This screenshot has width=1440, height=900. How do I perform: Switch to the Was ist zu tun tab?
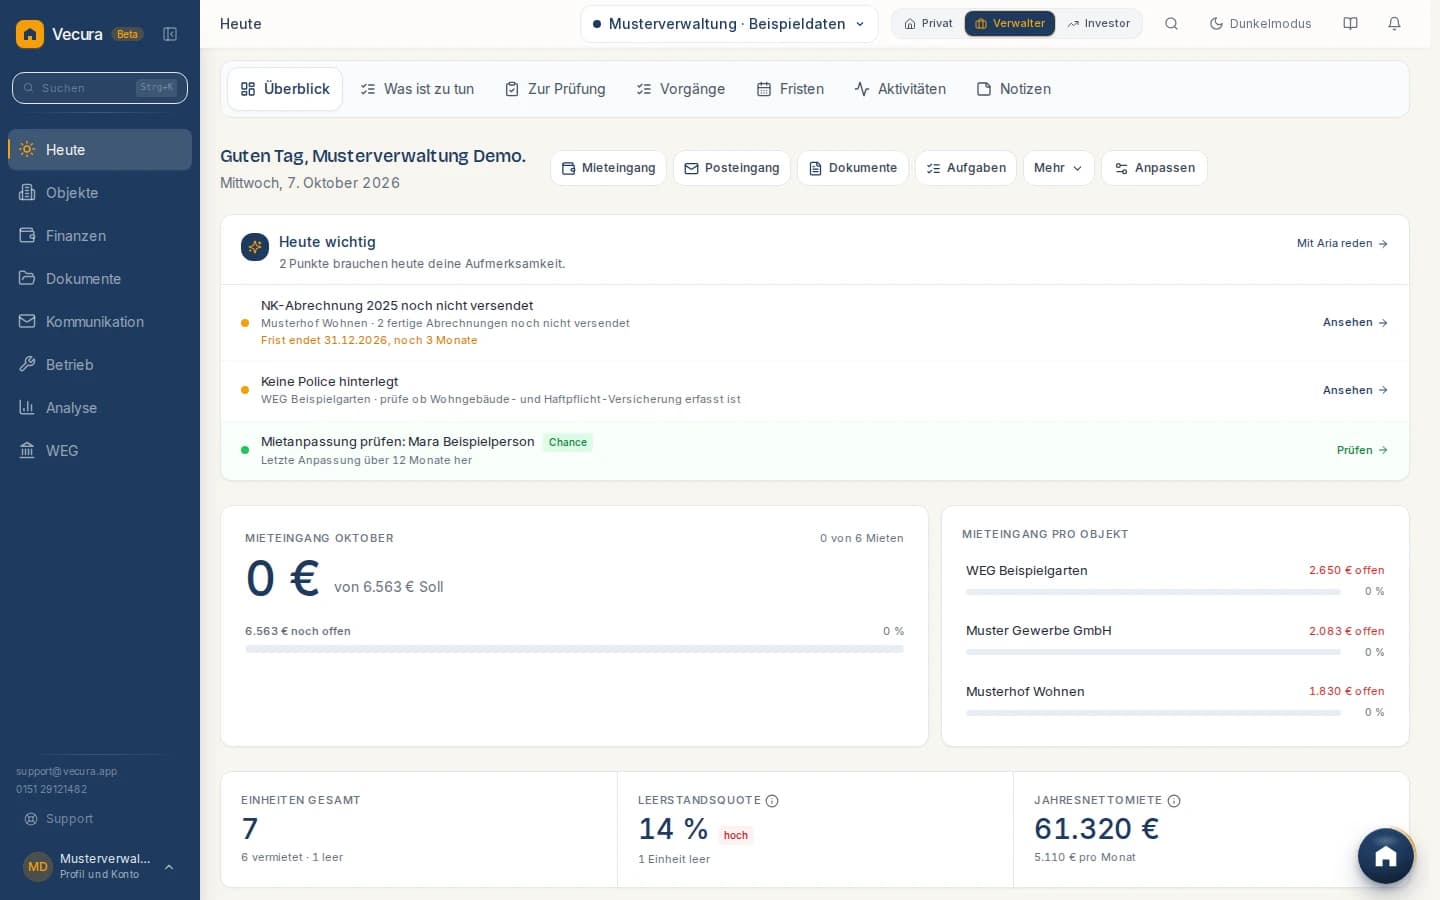pos(417,89)
